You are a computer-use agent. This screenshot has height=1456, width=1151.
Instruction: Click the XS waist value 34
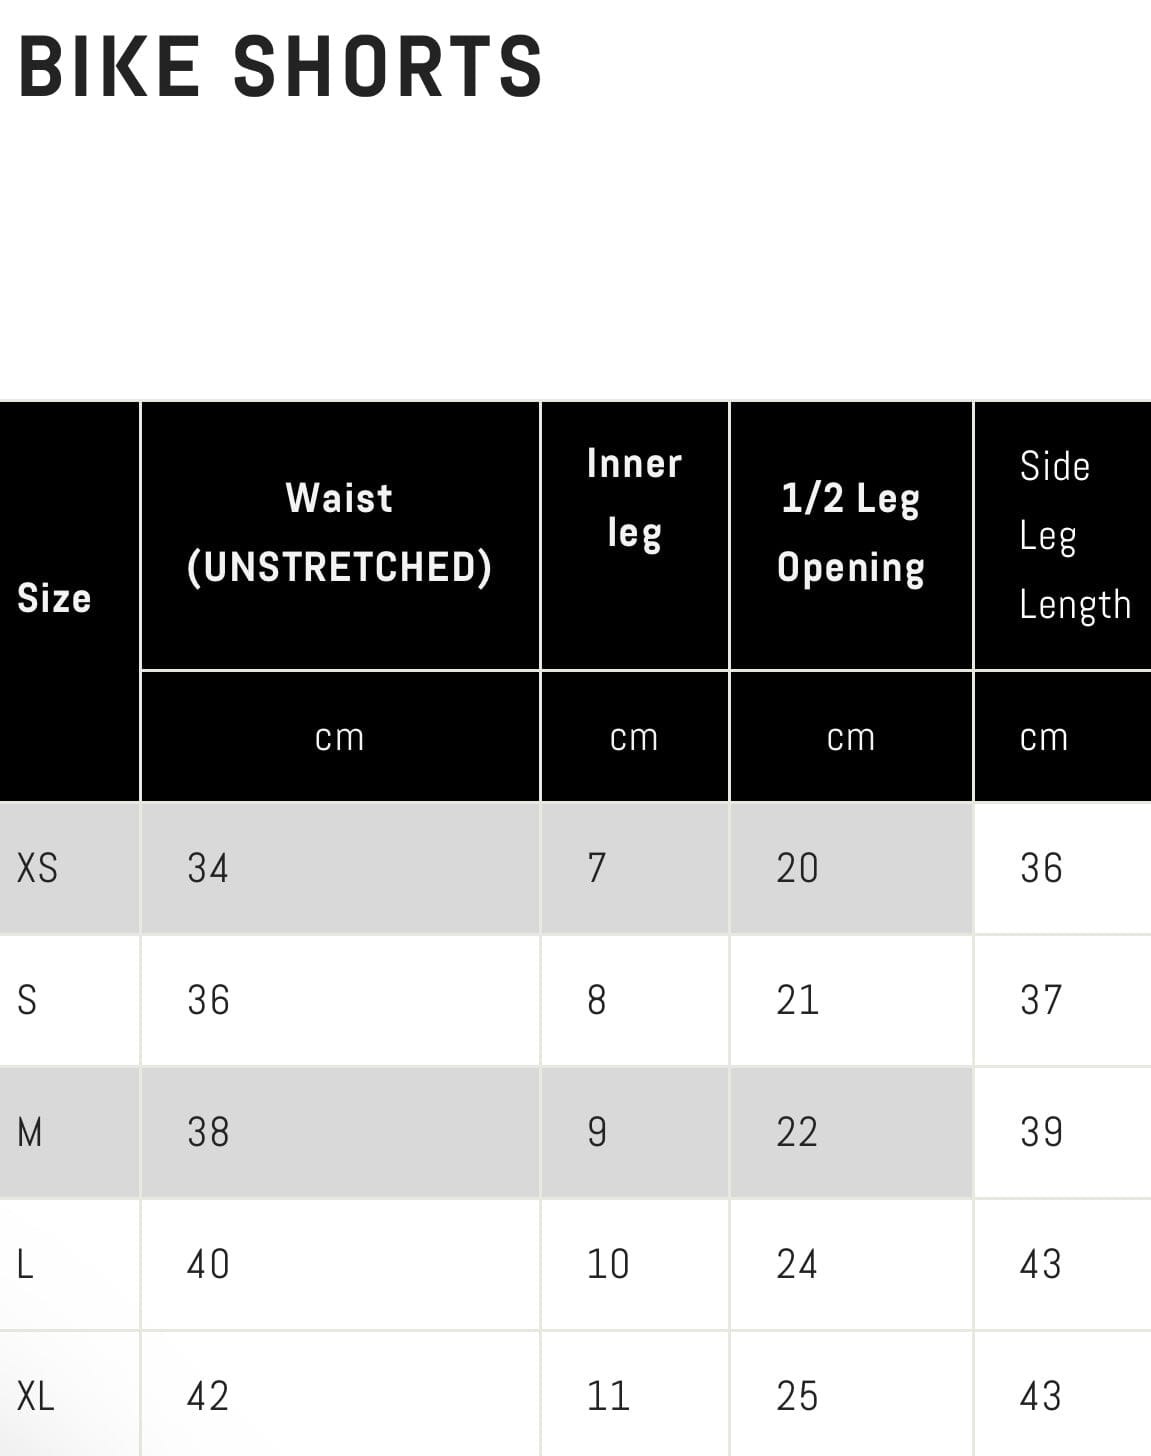(x=208, y=868)
